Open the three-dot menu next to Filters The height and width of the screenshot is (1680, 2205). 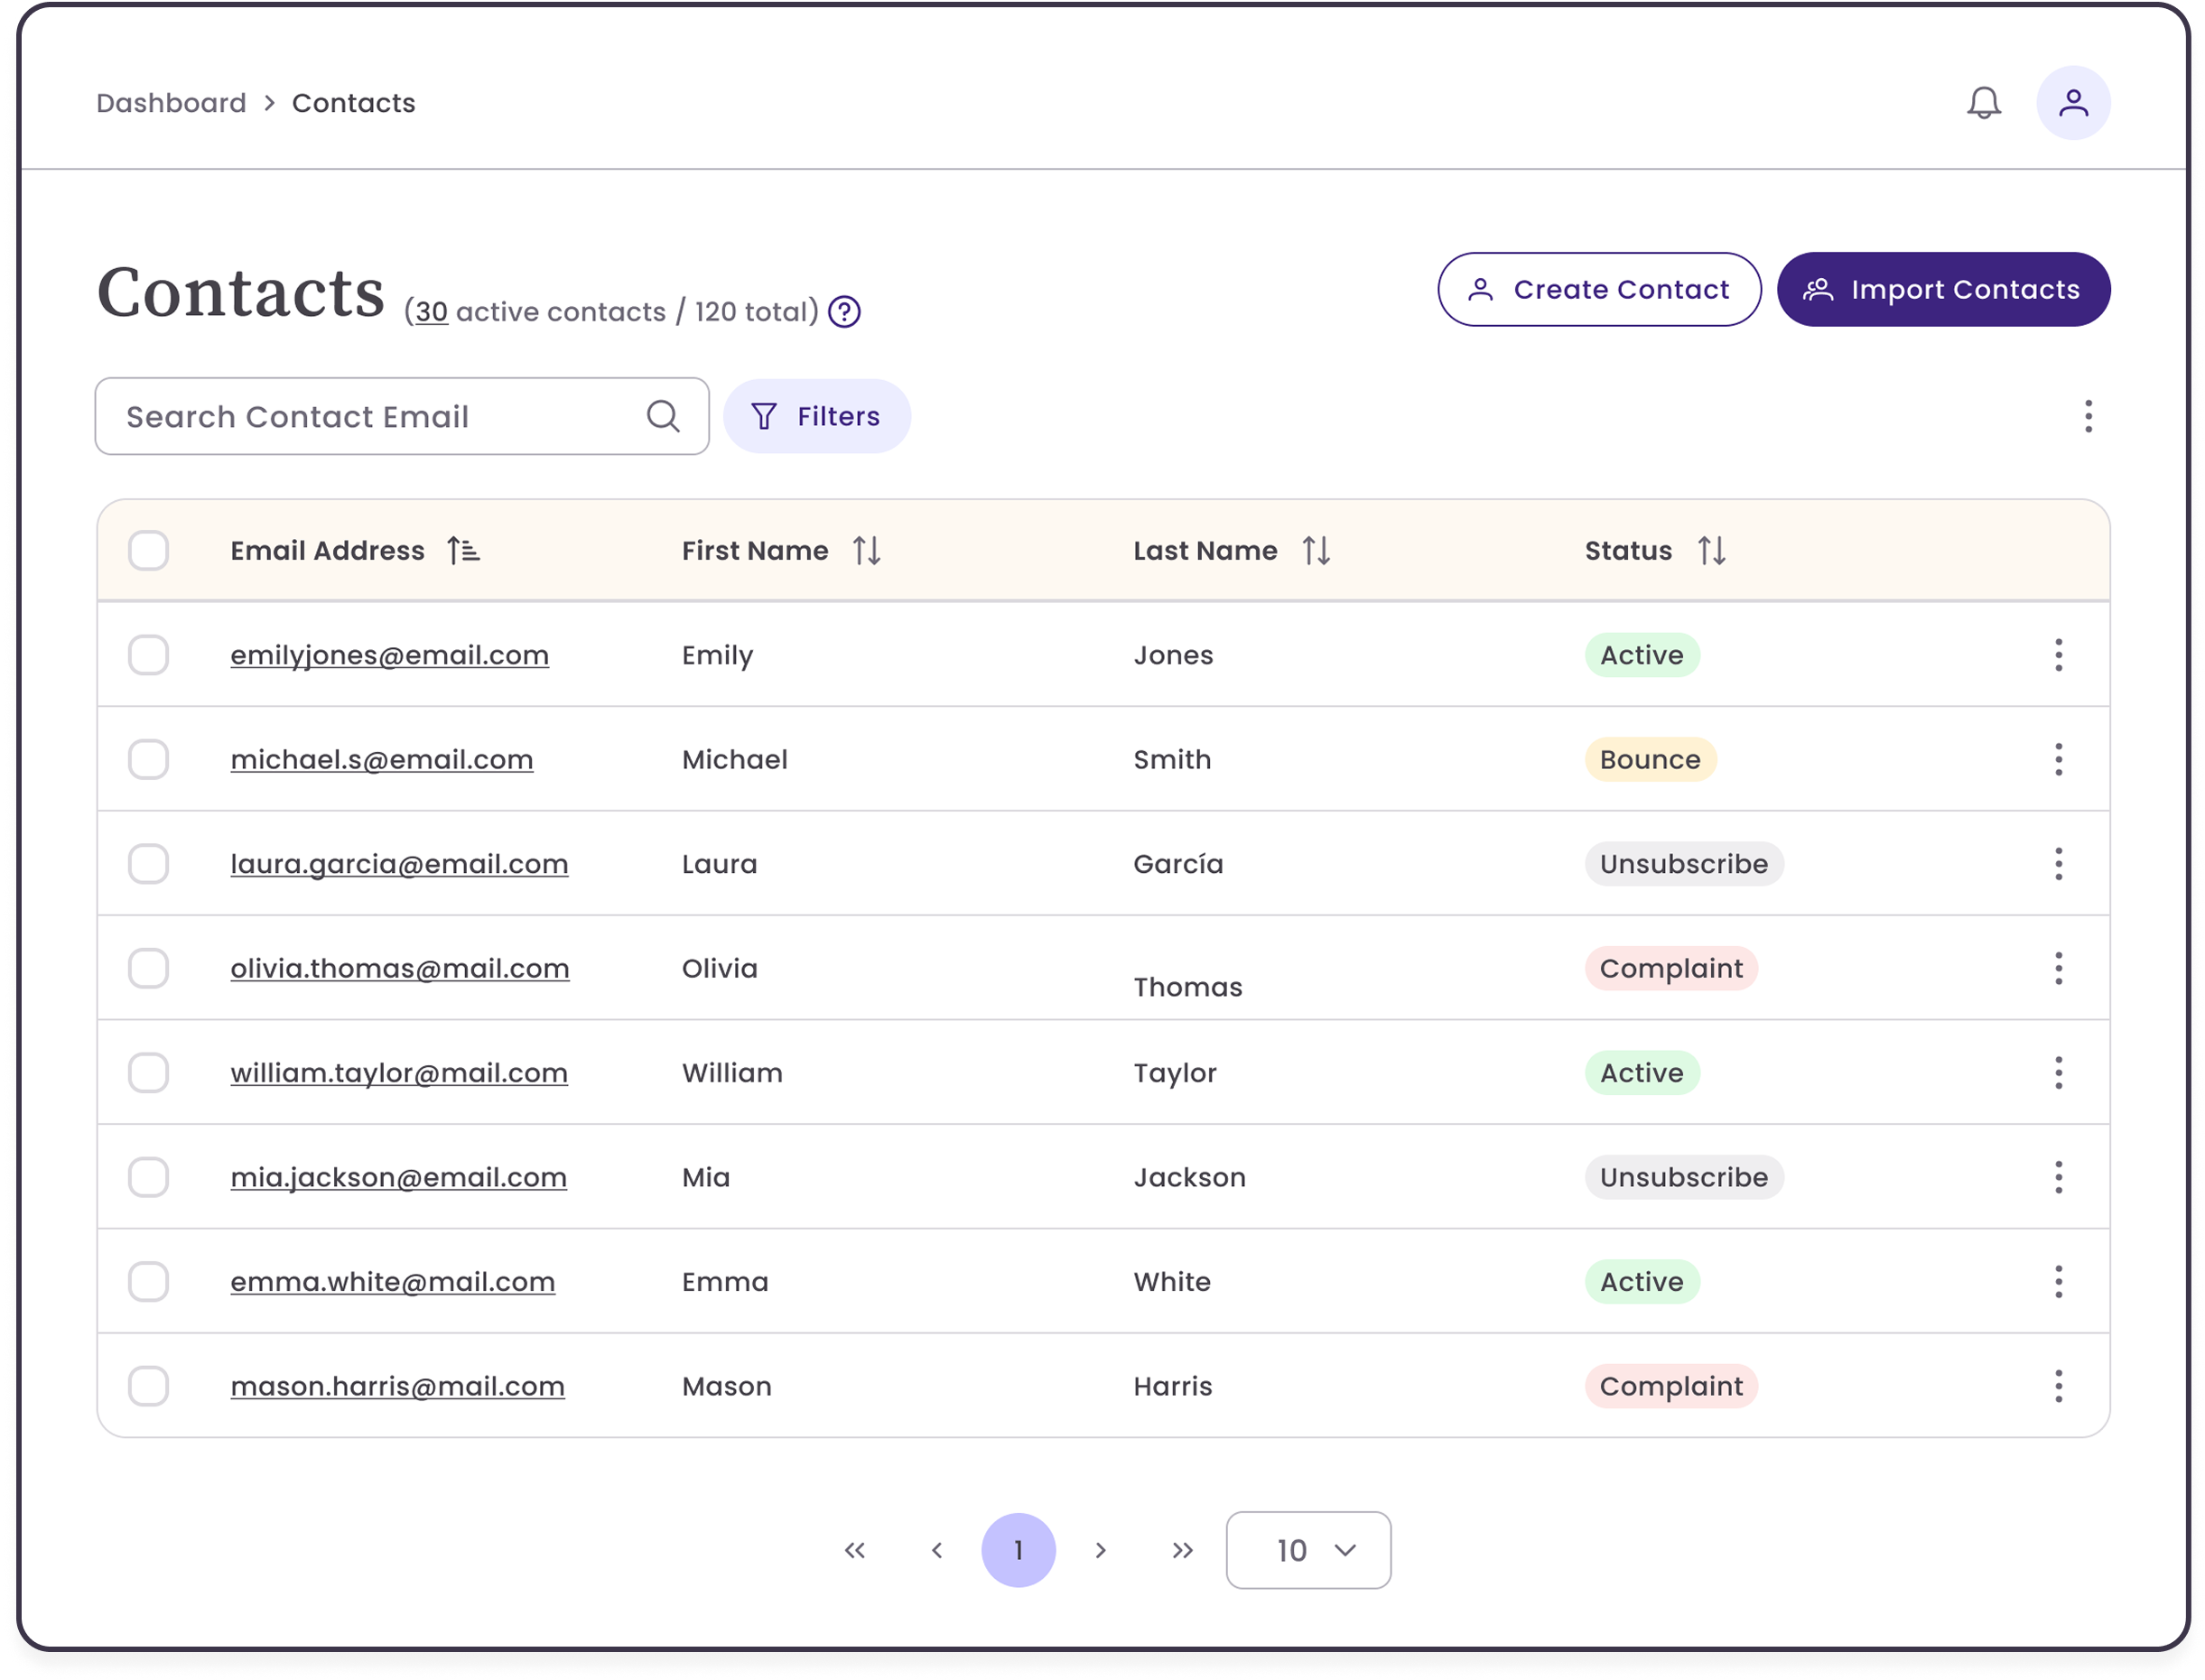click(x=2088, y=416)
